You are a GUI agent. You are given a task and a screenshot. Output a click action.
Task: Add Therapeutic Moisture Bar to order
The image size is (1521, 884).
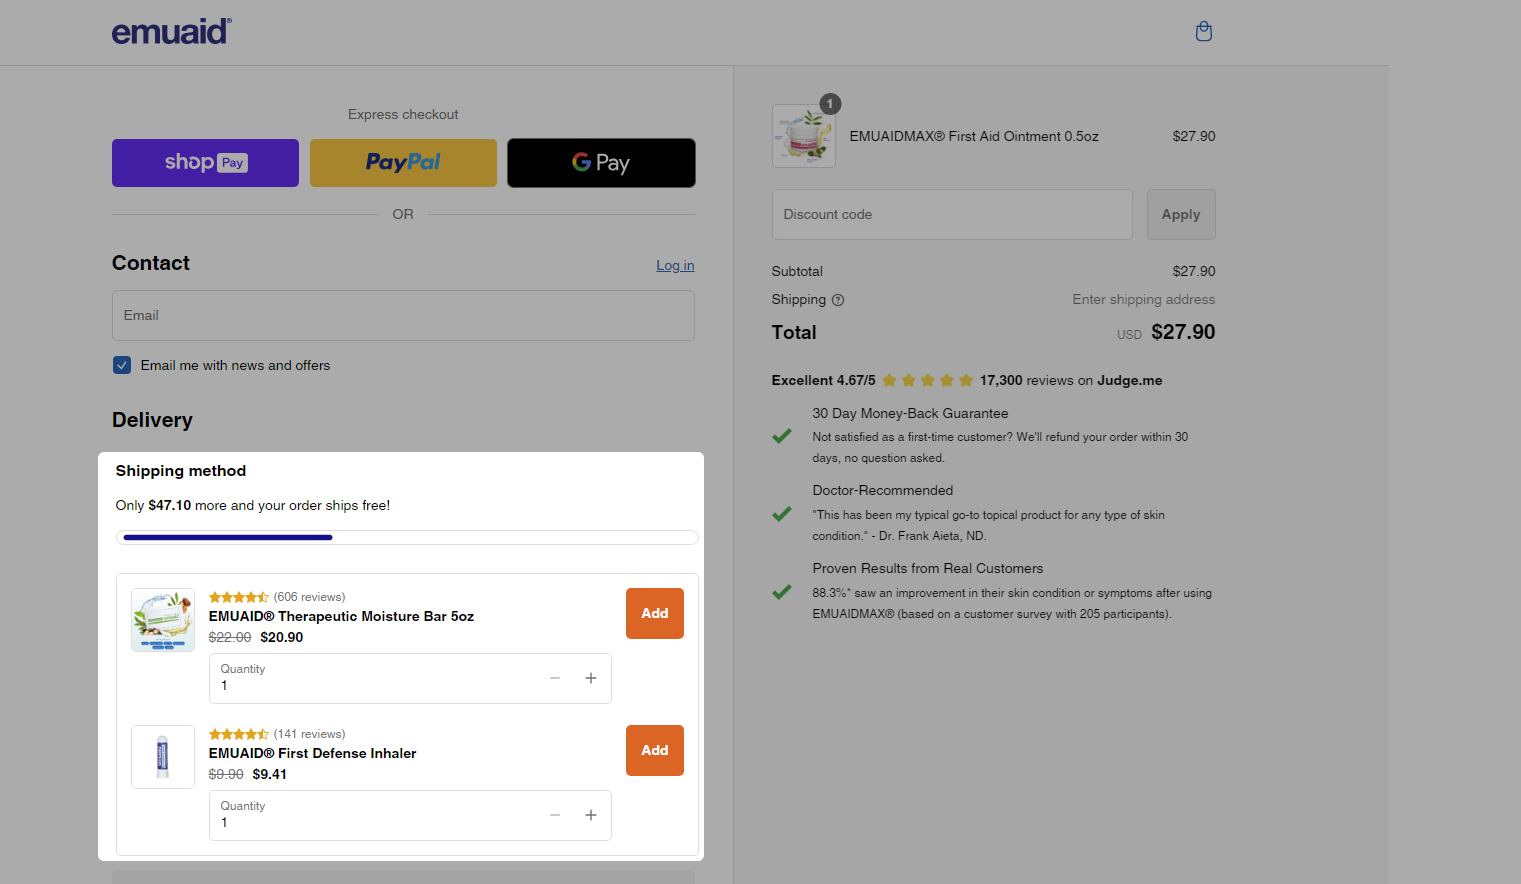654,613
